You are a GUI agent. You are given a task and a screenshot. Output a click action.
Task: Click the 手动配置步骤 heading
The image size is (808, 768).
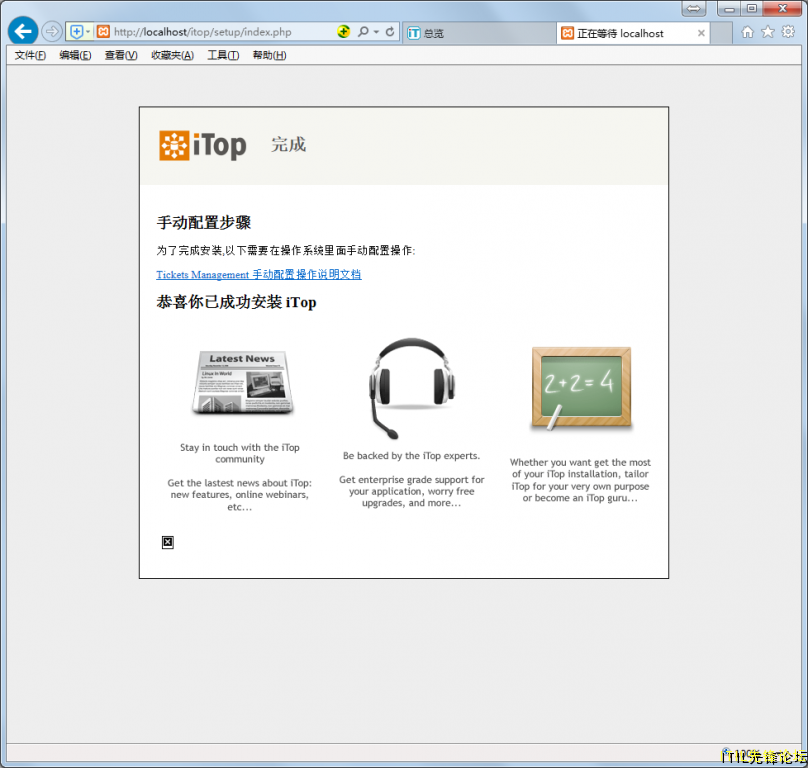click(204, 223)
